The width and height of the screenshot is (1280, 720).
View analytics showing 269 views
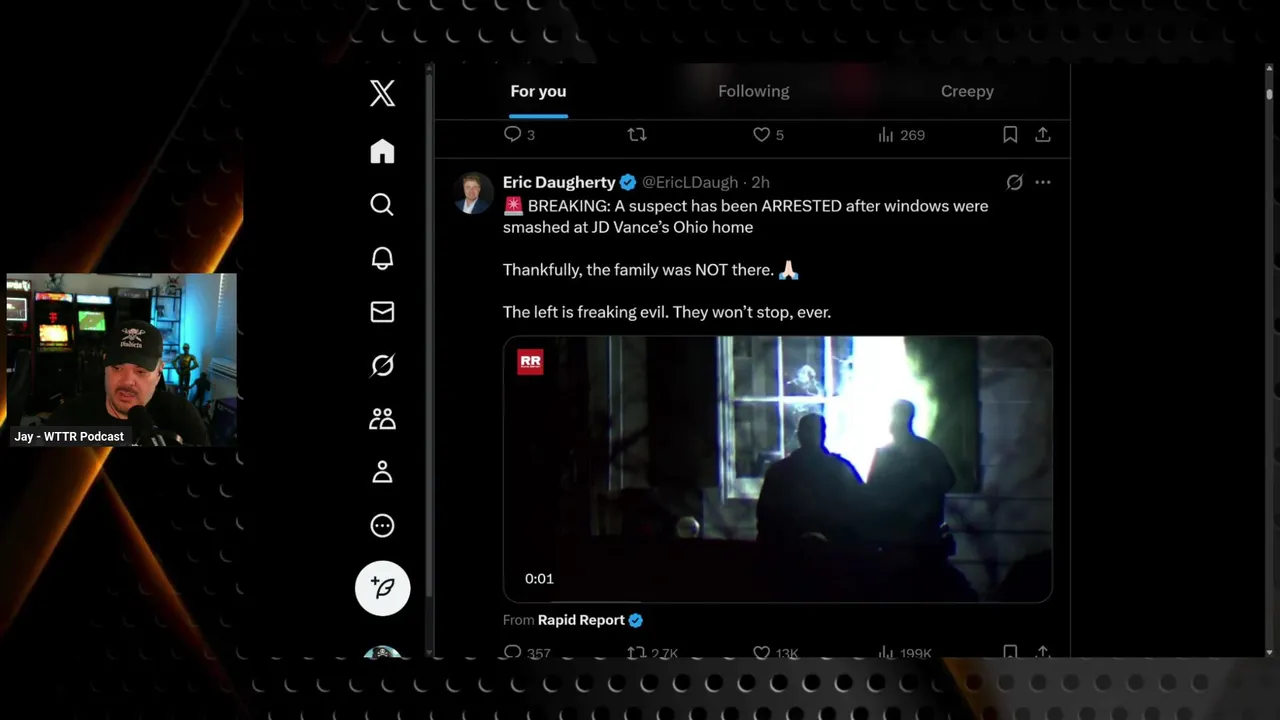(x=901, y=135)
